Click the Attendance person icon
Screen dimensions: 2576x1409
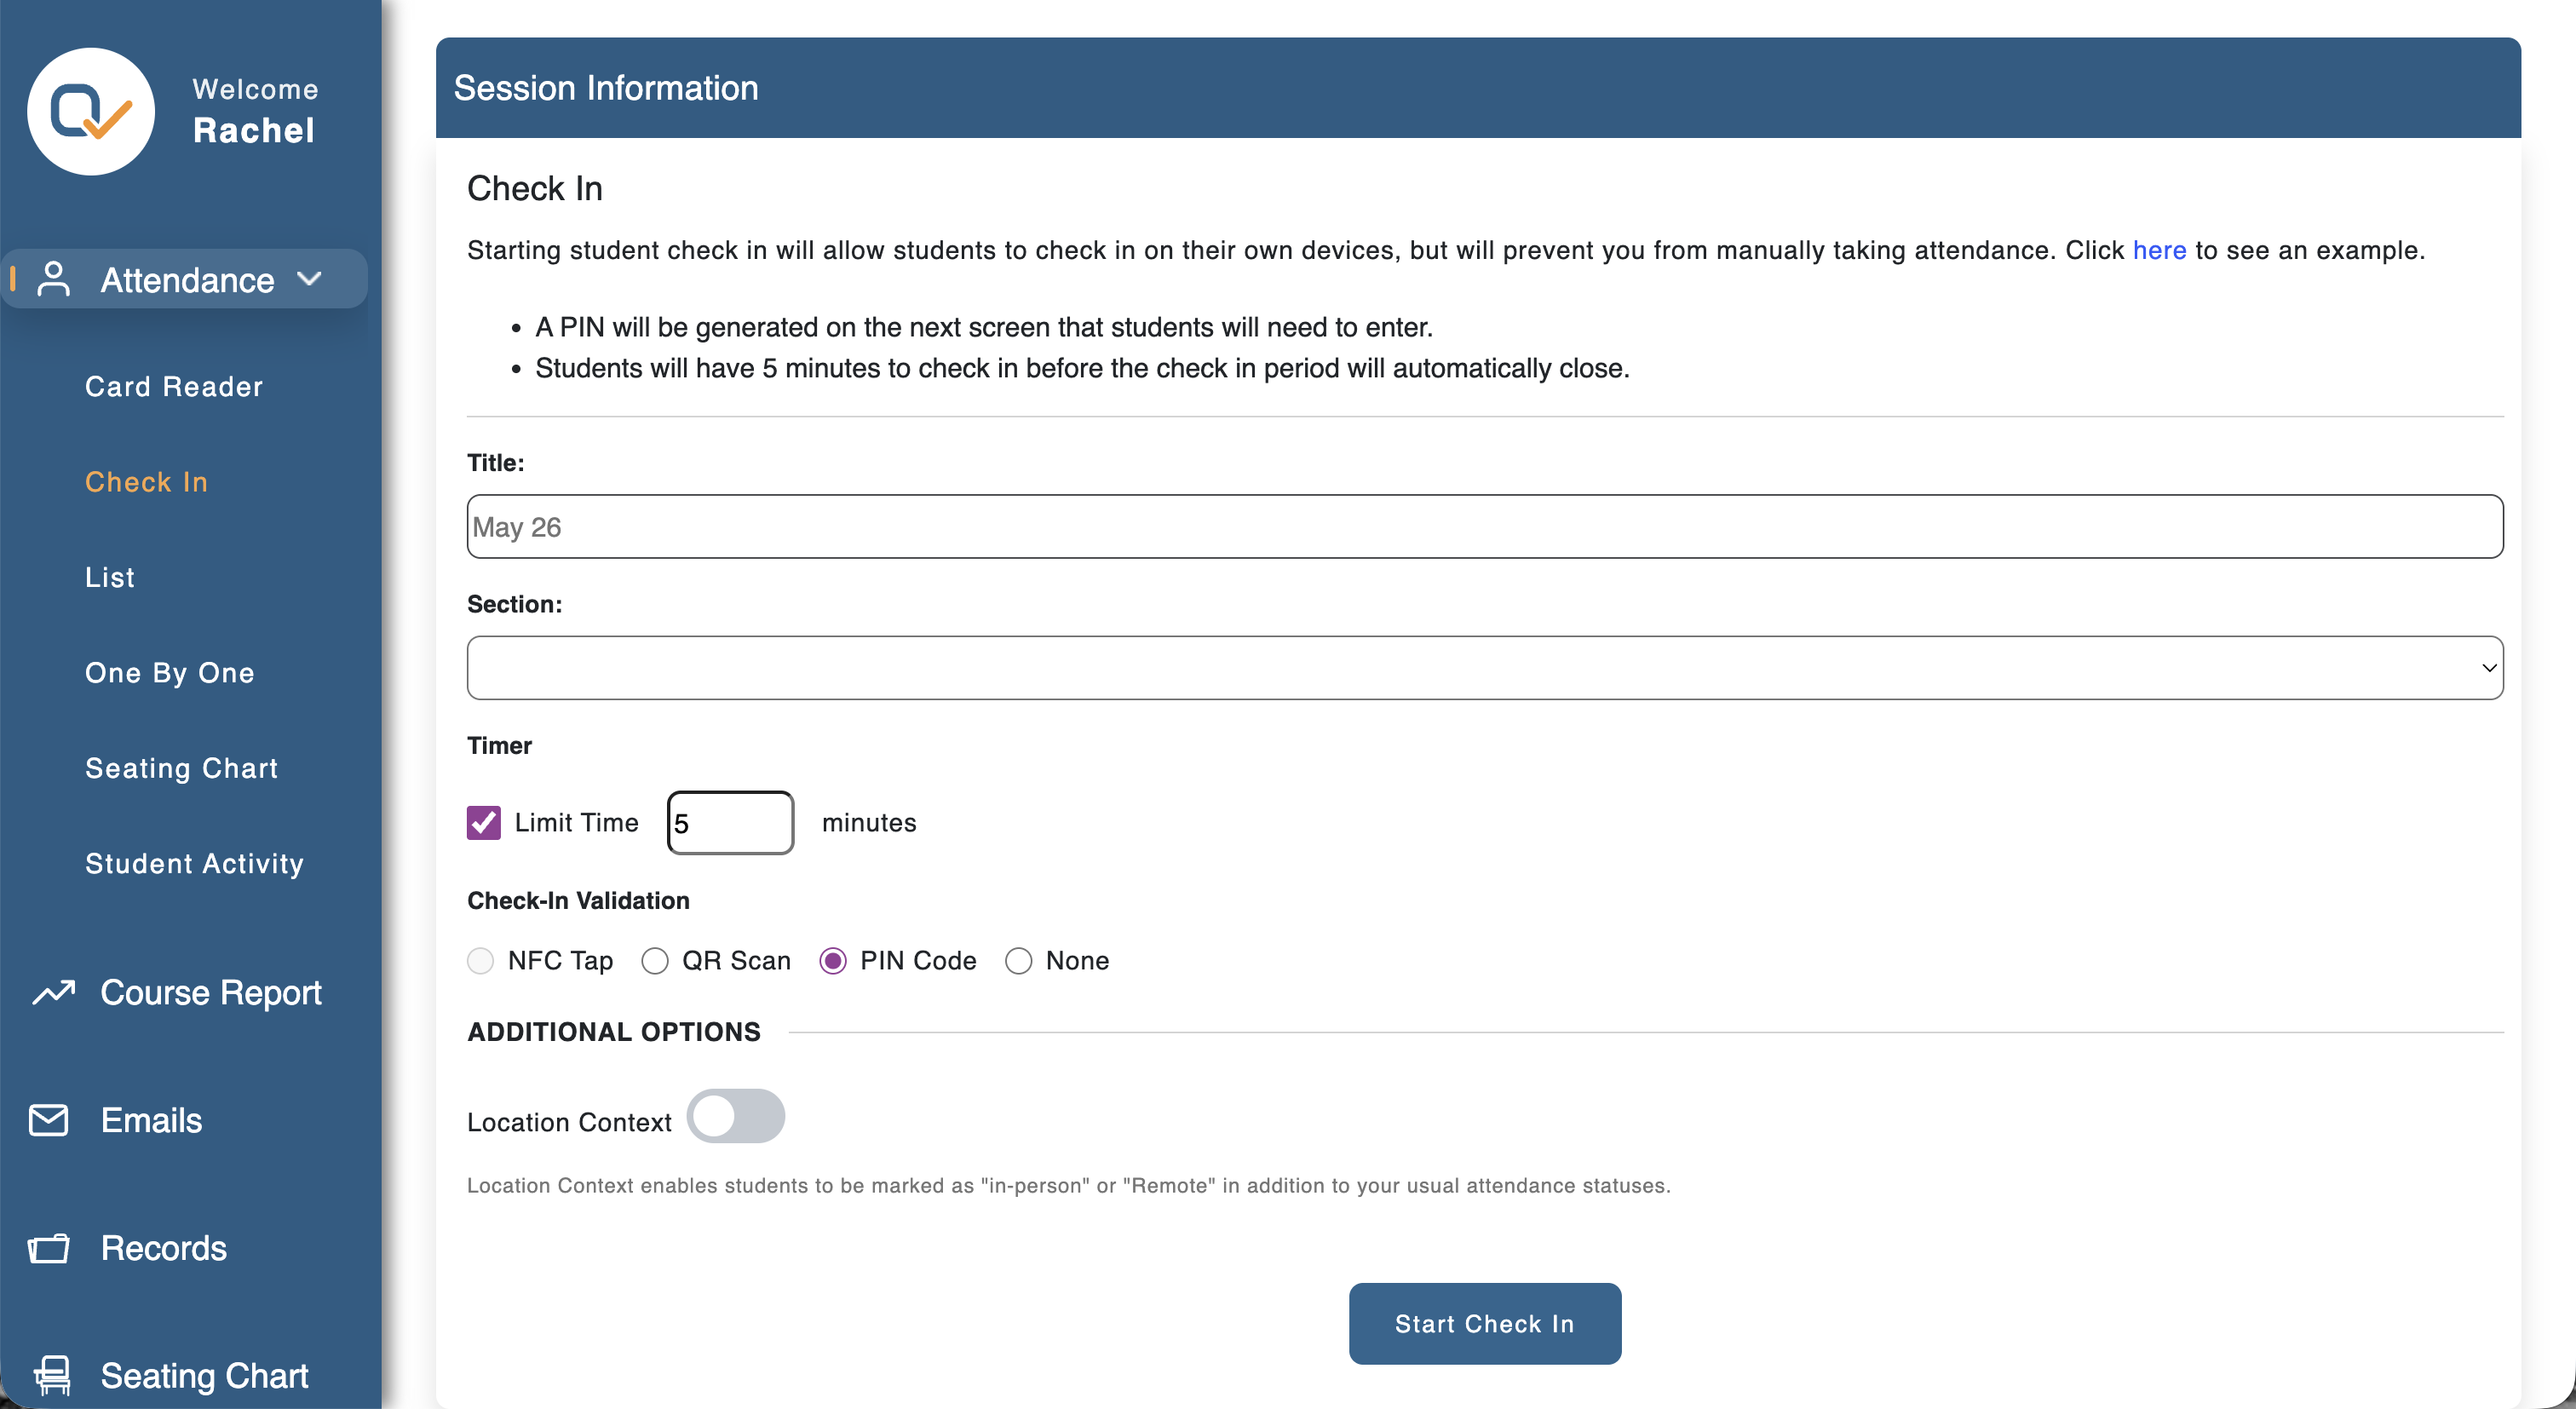53,279
